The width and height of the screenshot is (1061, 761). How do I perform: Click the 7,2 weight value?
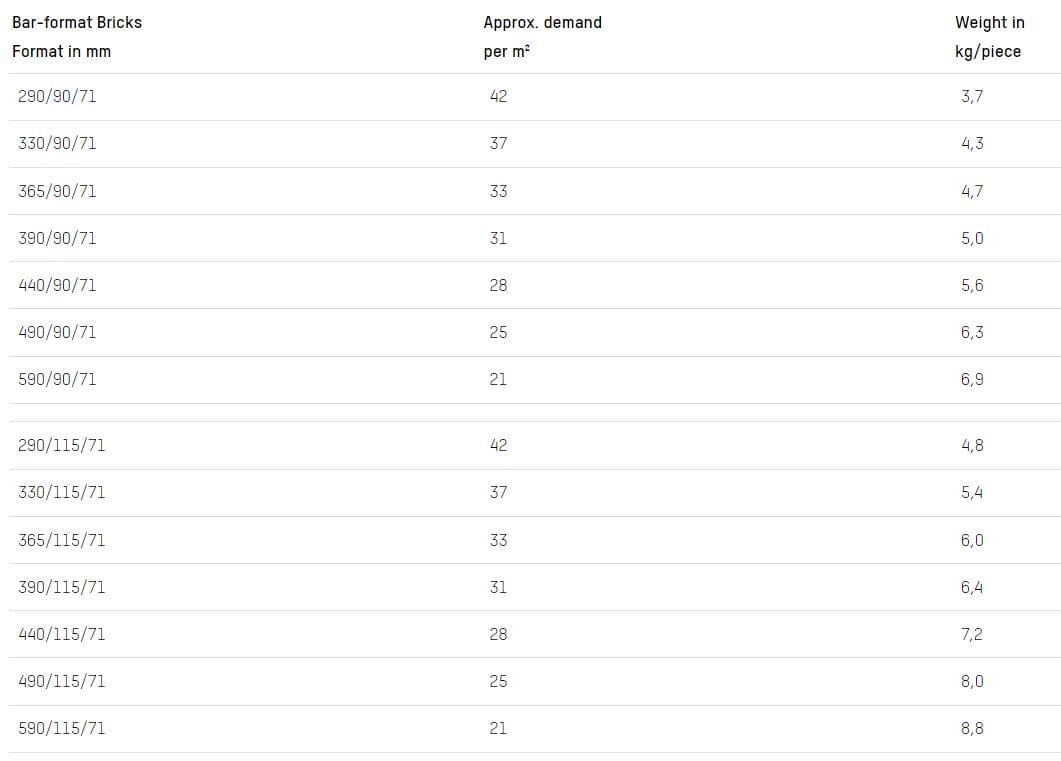tap(972, 634)
